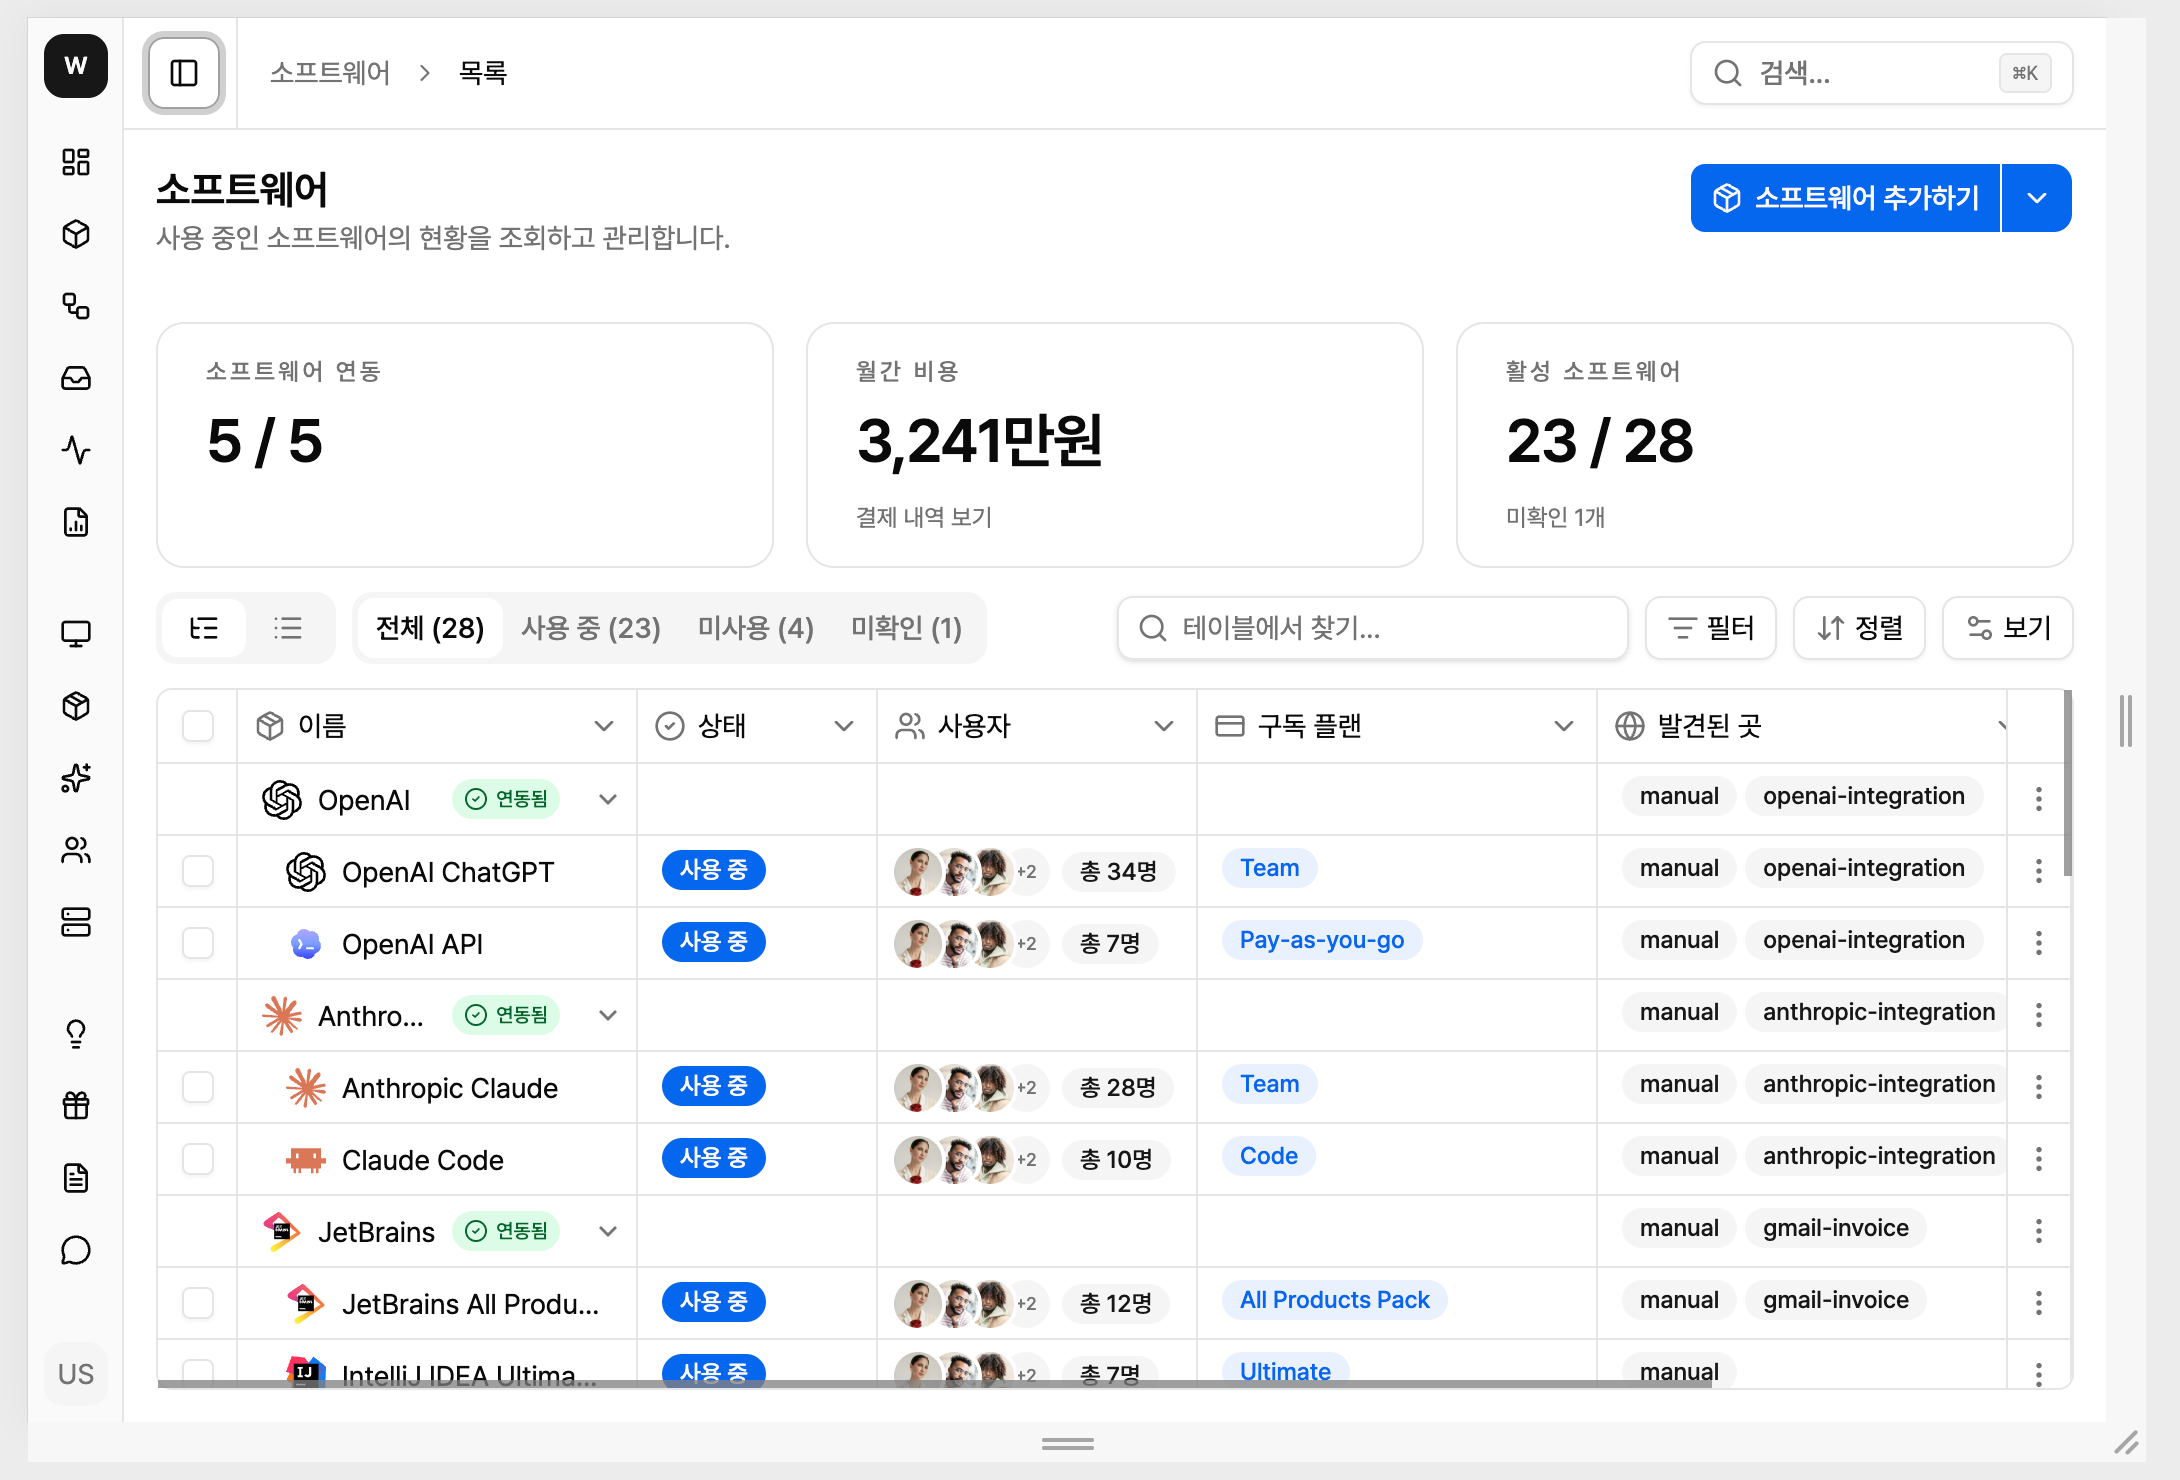Select the 미사용 (4) tab
This screenshot has height=1480, width=2180.
pyautogui.click(x=756, y=628)
